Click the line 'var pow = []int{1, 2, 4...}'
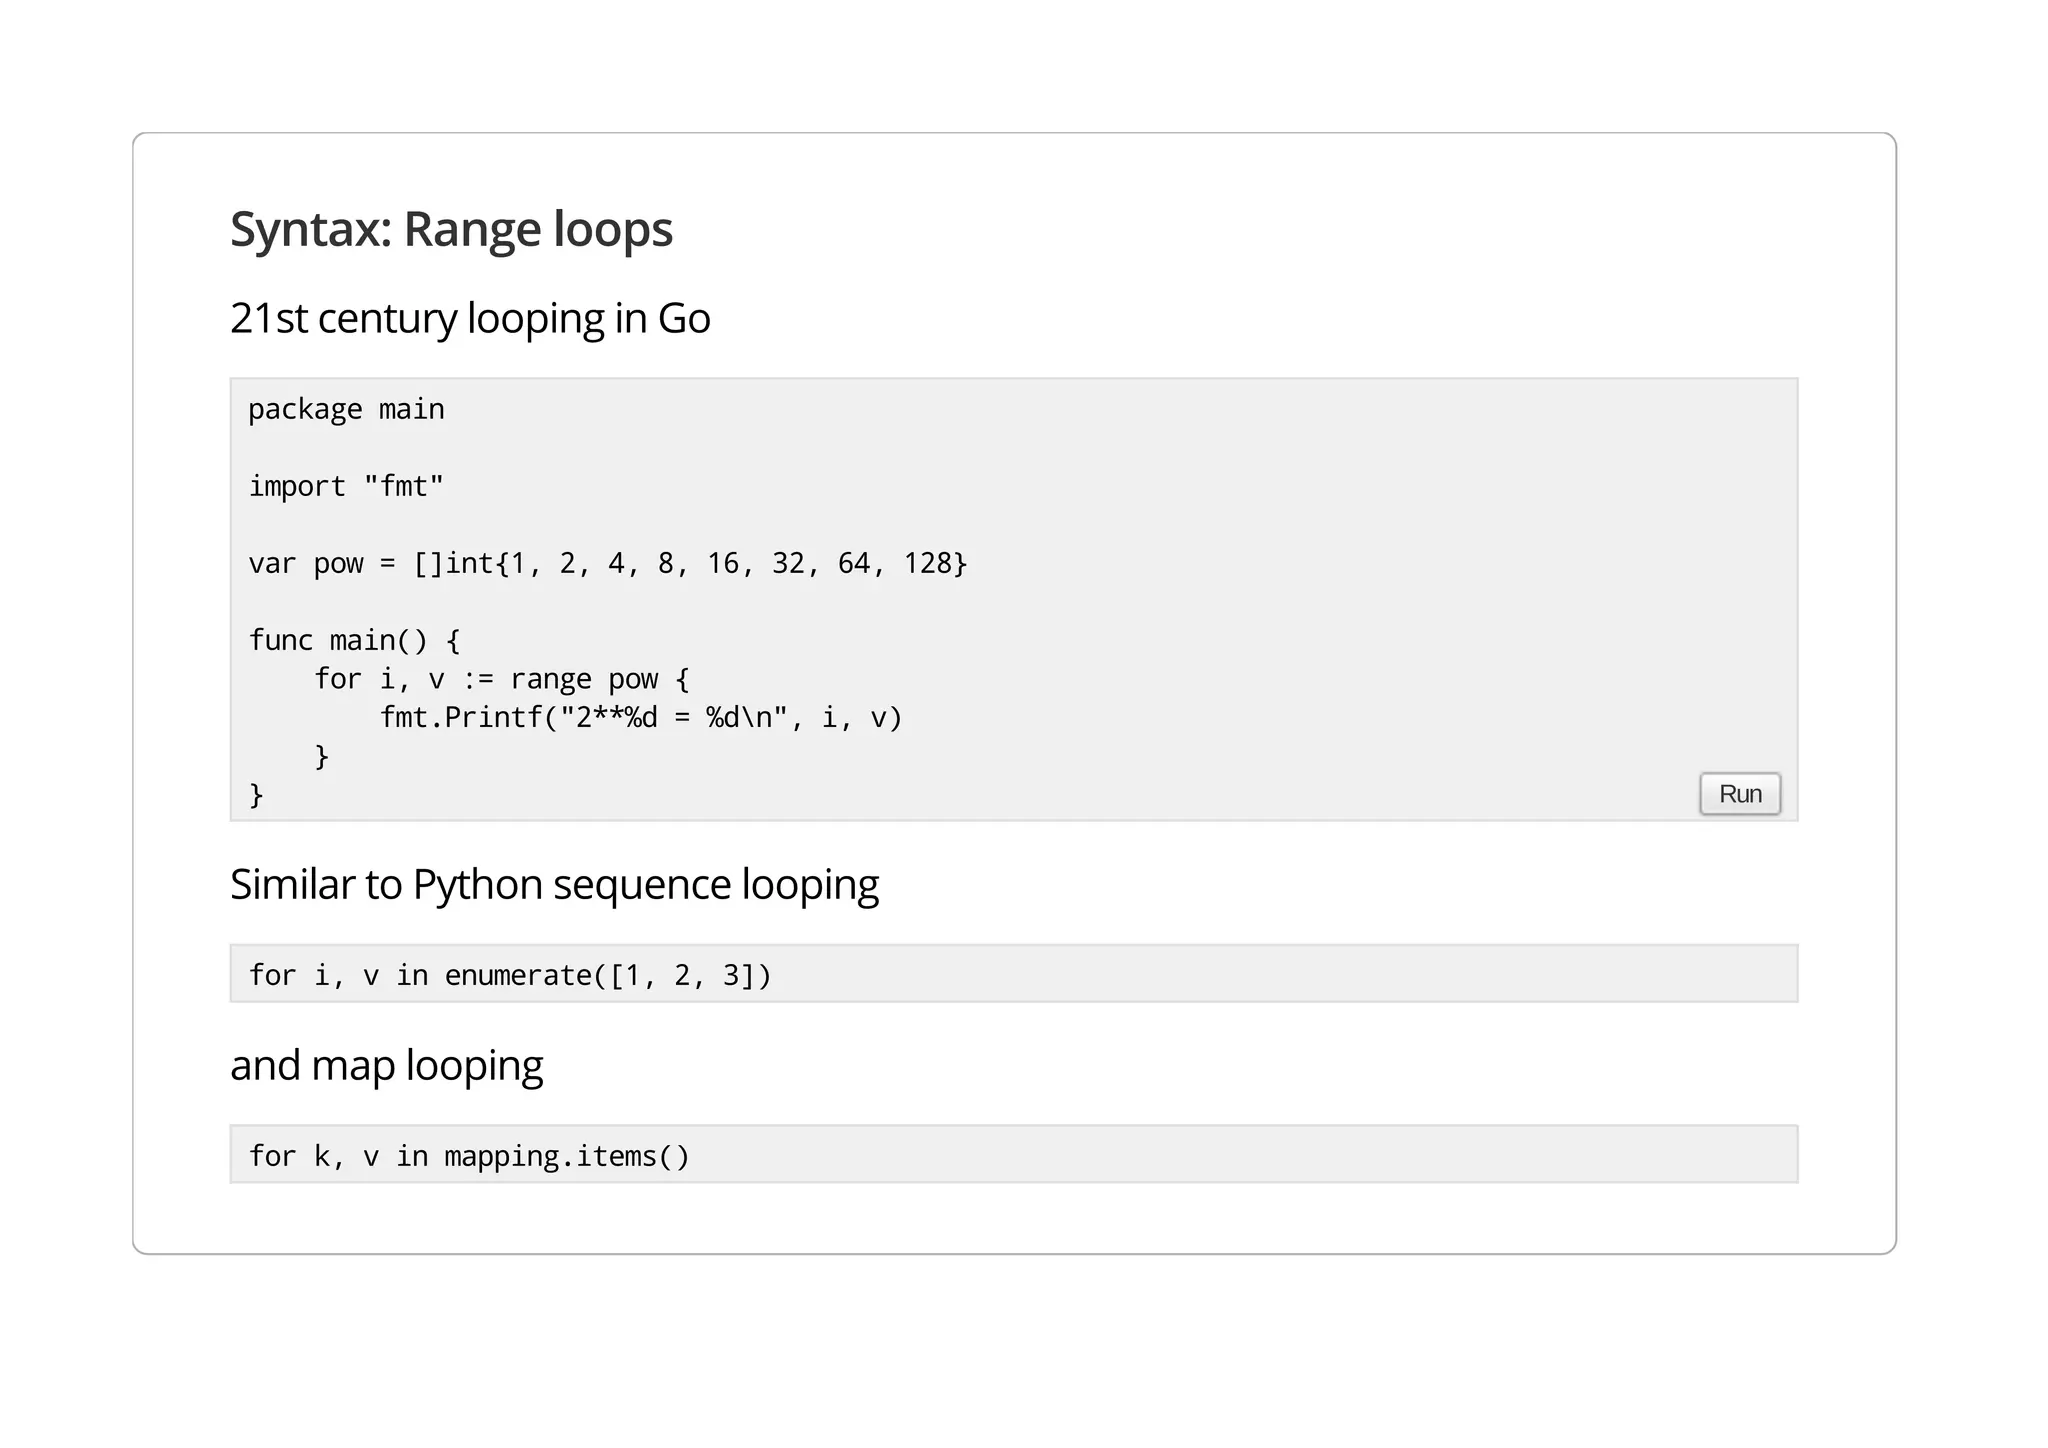The image size is (2048, 1448). [x=608, y=564]
